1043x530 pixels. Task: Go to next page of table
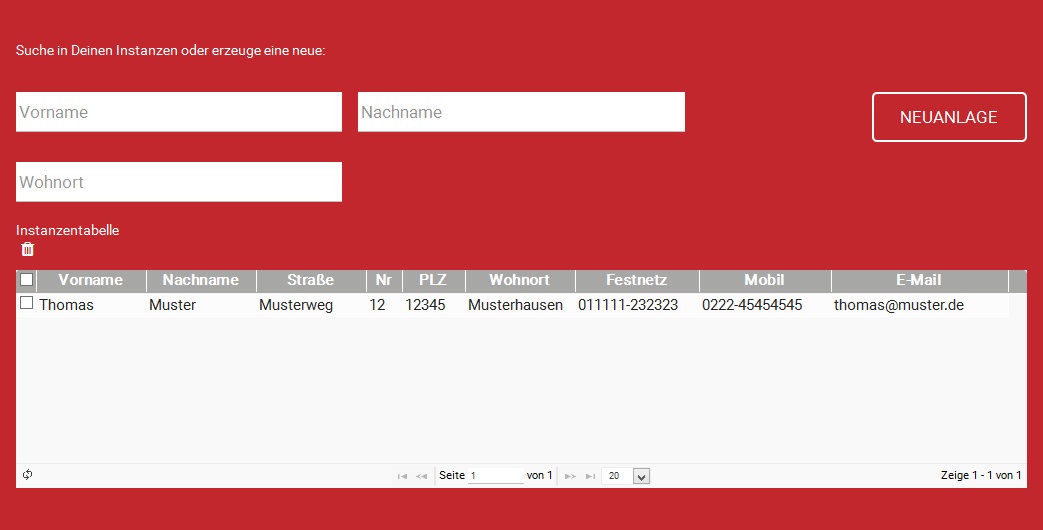(x=570, y=476)
